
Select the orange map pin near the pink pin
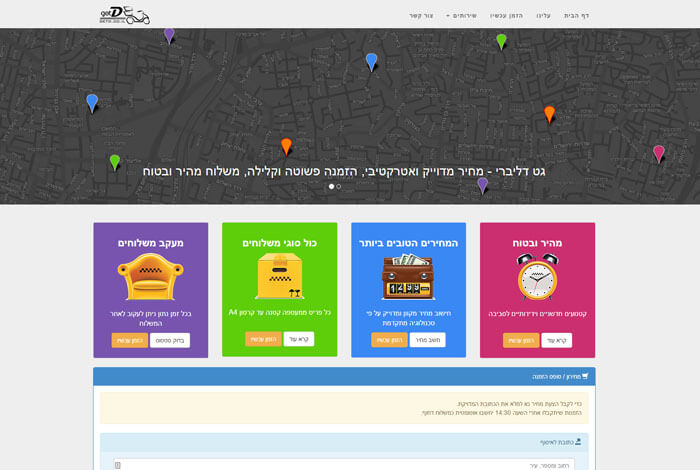[549, 114]
